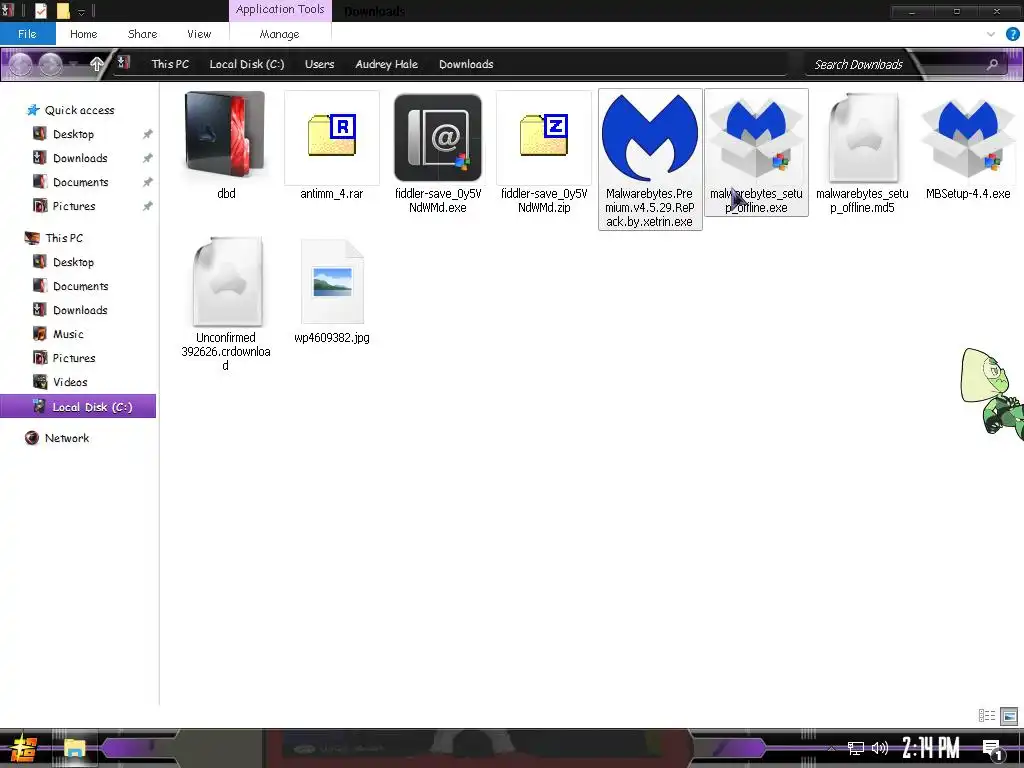Open Pictures under This PC

pos(74,358)
